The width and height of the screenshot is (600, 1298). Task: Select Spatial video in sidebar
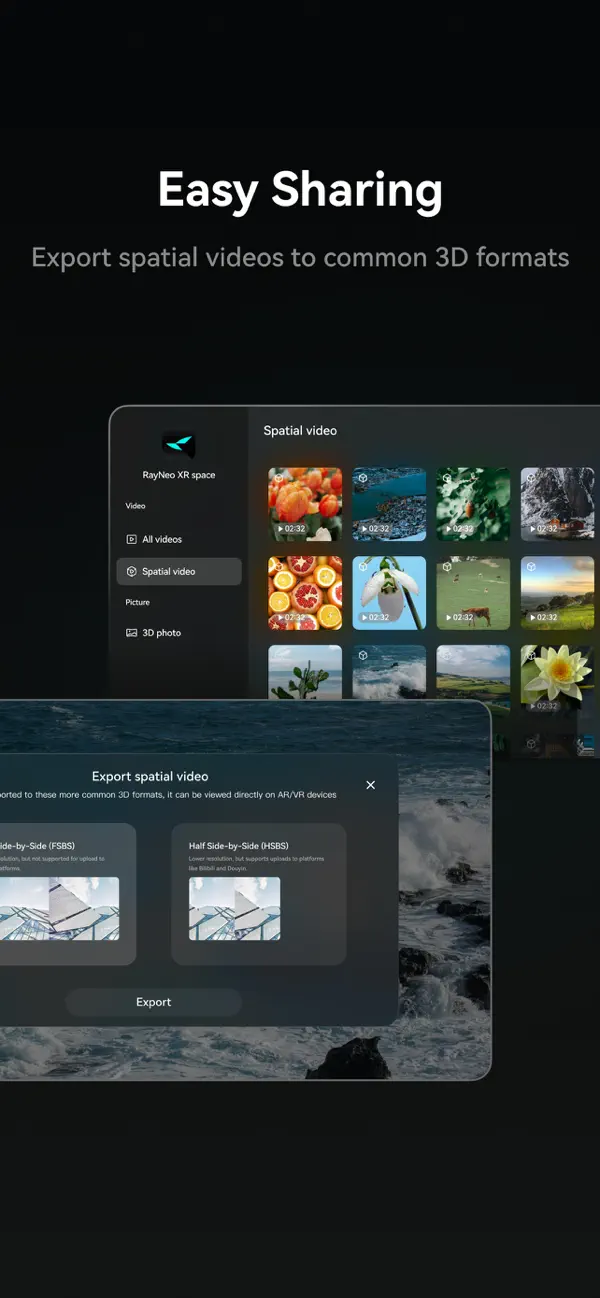[178, 571]
